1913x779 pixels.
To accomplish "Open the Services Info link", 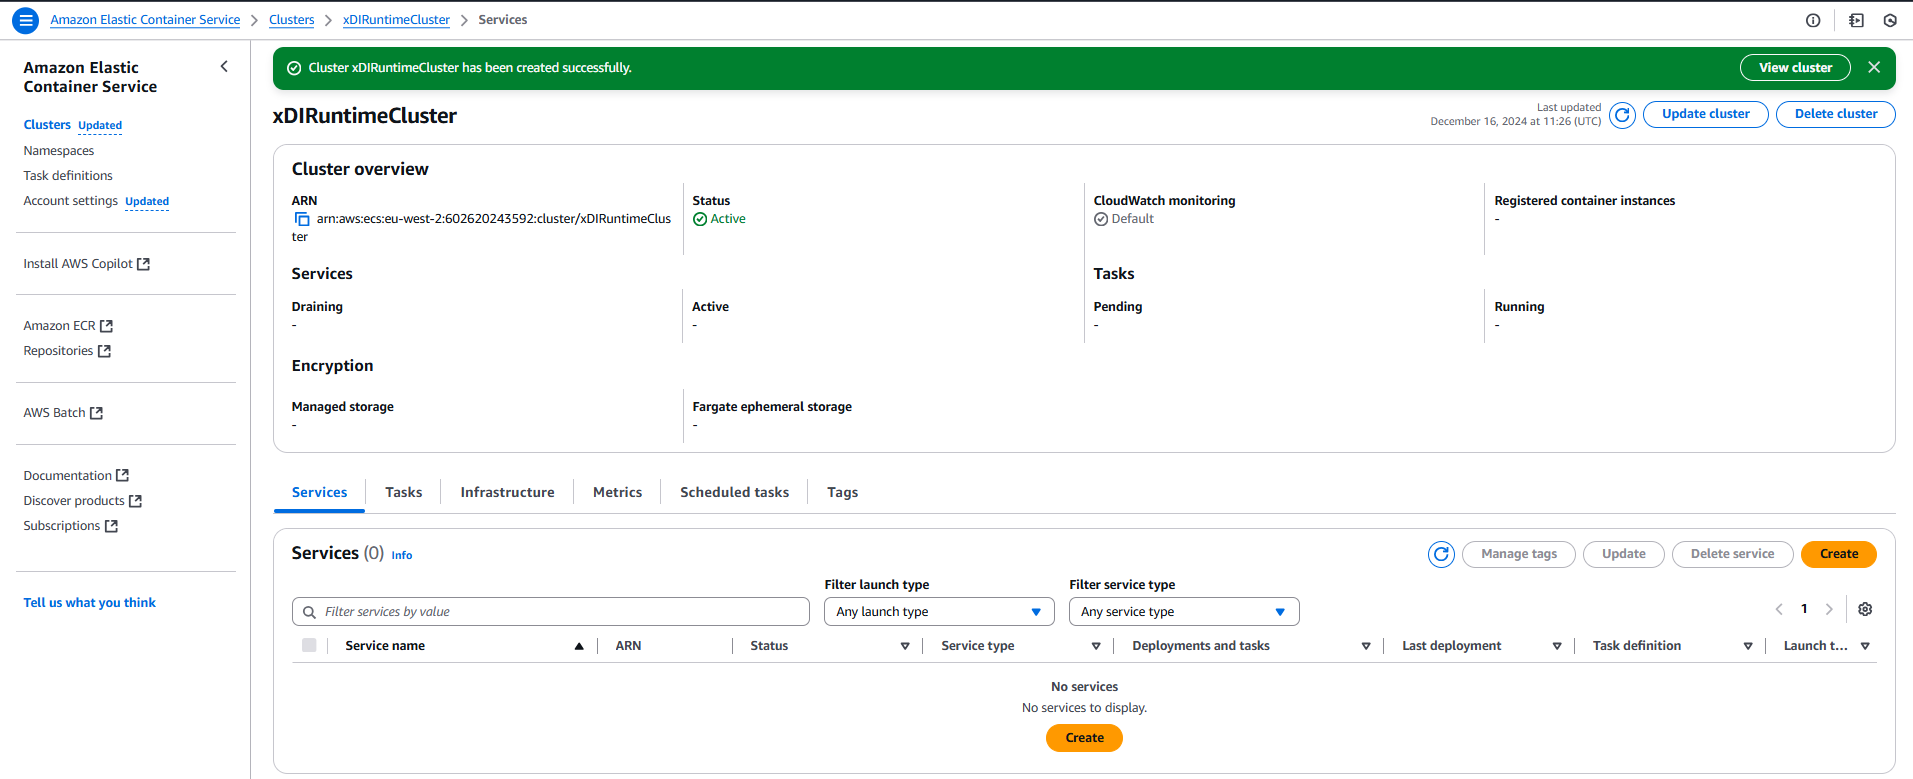I will pyautogui.click(x=401, y=555).
